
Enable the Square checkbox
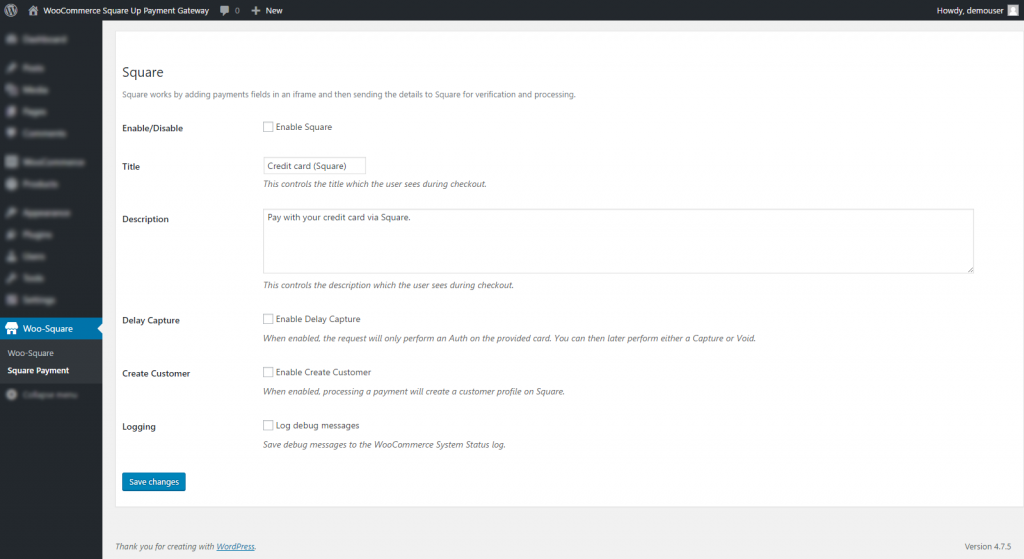pos(268,127)
